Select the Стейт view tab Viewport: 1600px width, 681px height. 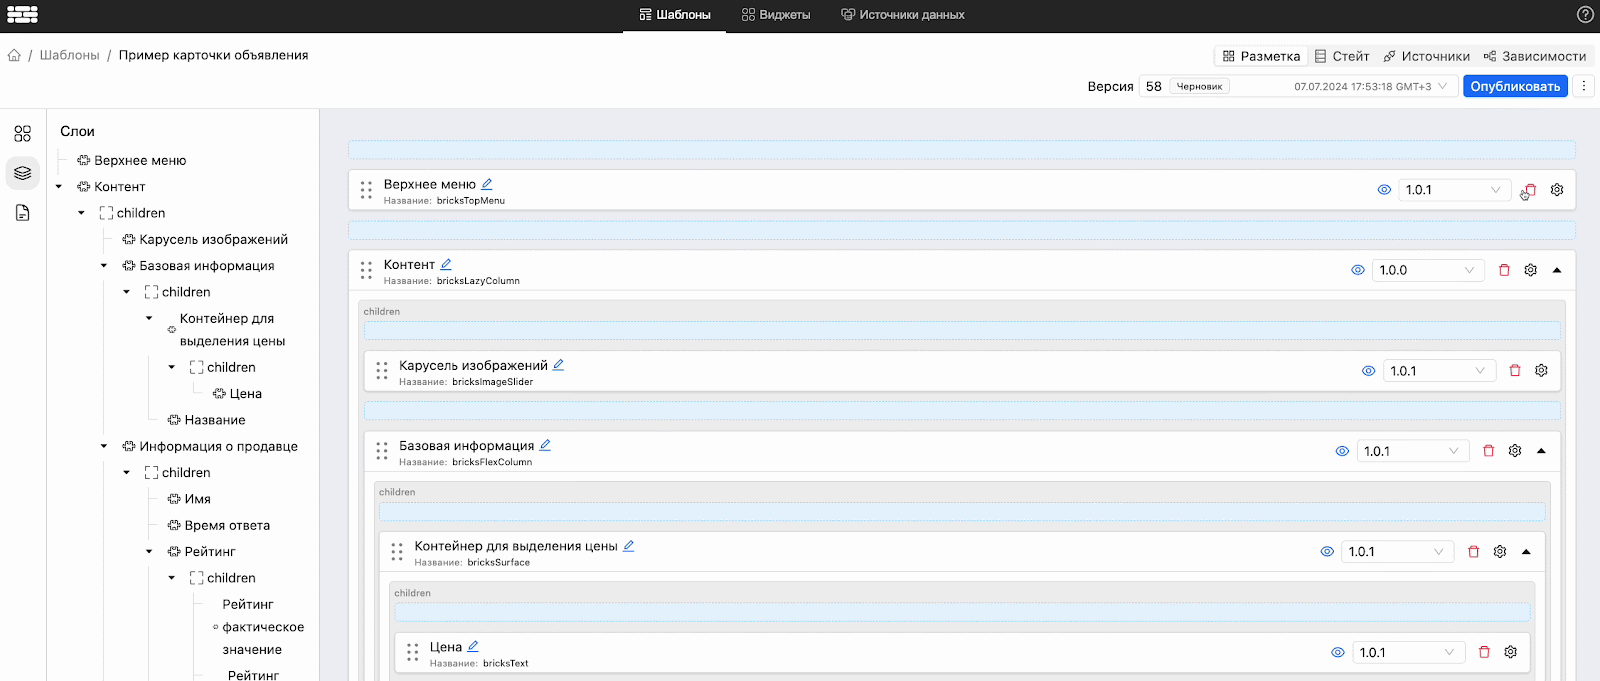(x=1342, y=56)
